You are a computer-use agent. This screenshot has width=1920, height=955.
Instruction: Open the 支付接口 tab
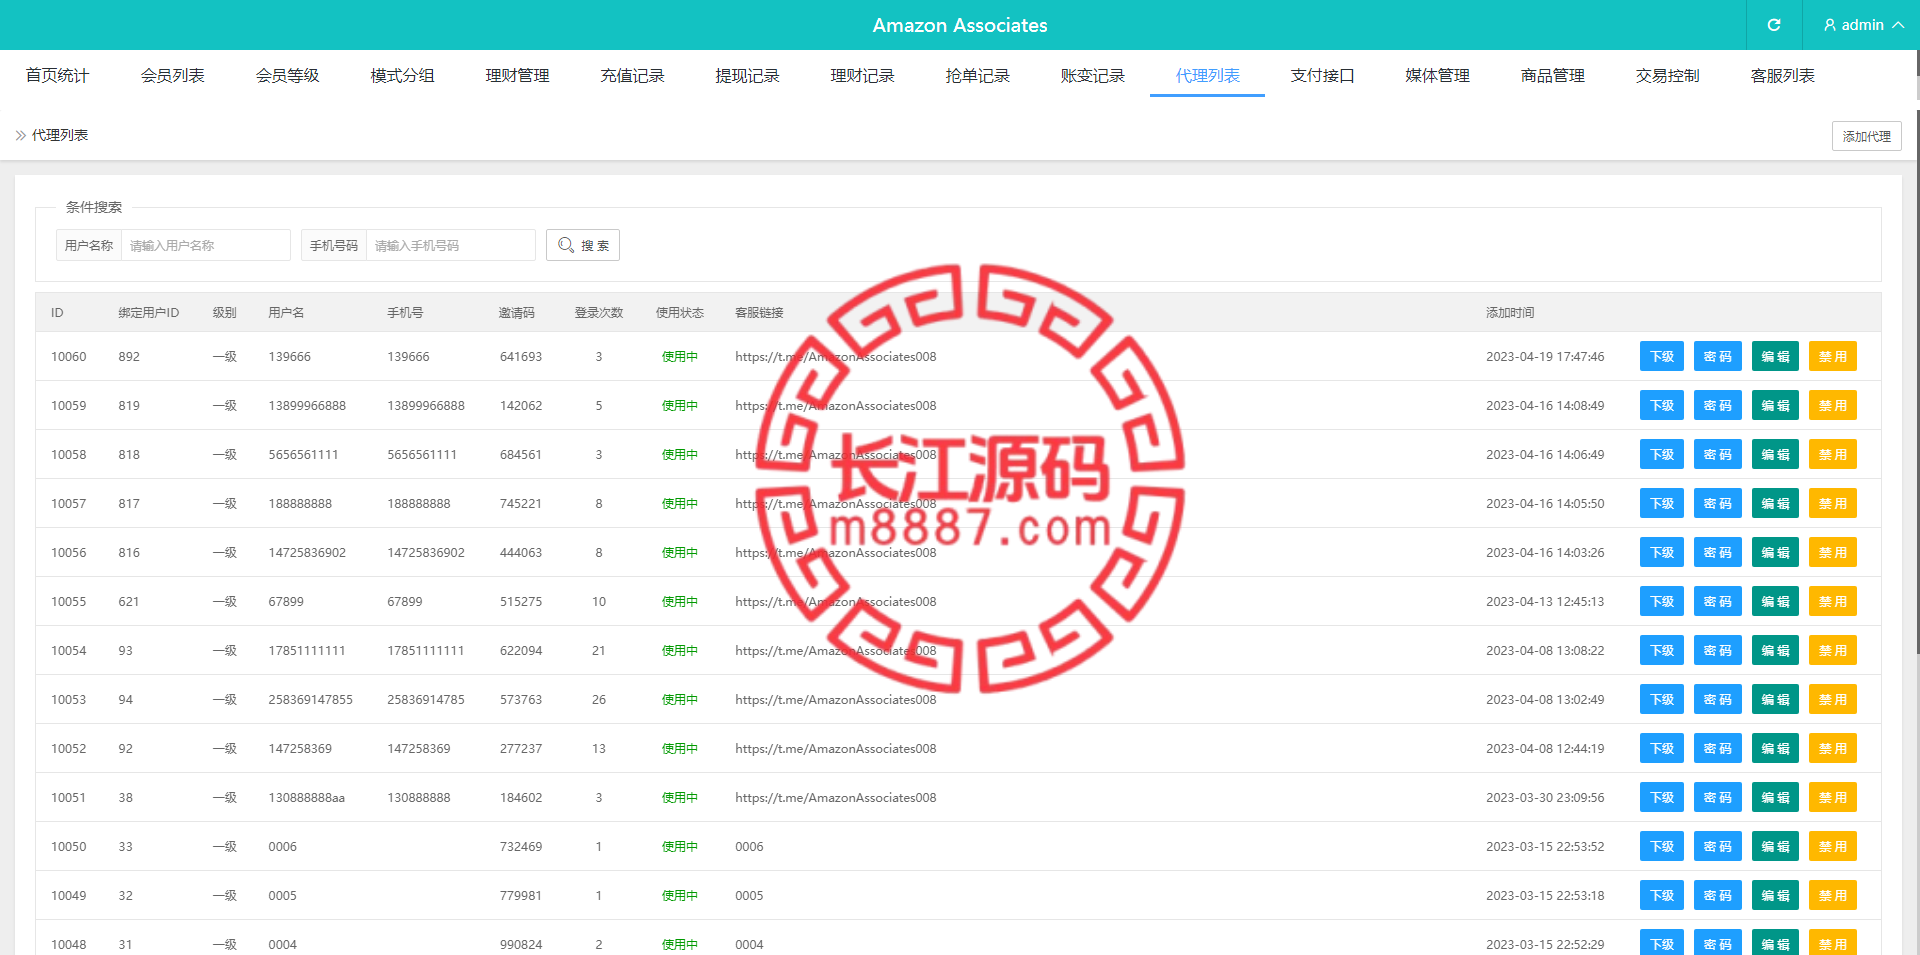tap(1322, 76)
